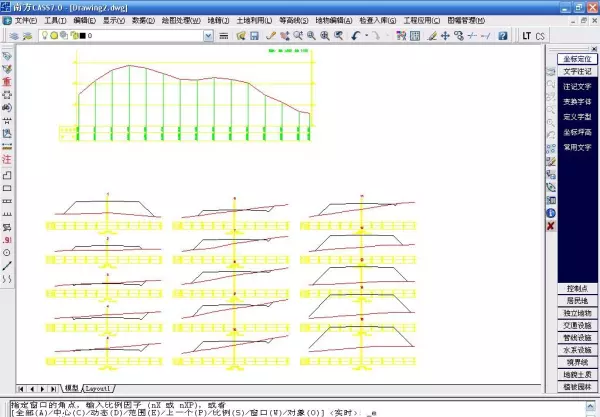Click the move (four-arrow) icon
Image resolution: width=600 pixels, height=417 pixels.
point(445,36)
